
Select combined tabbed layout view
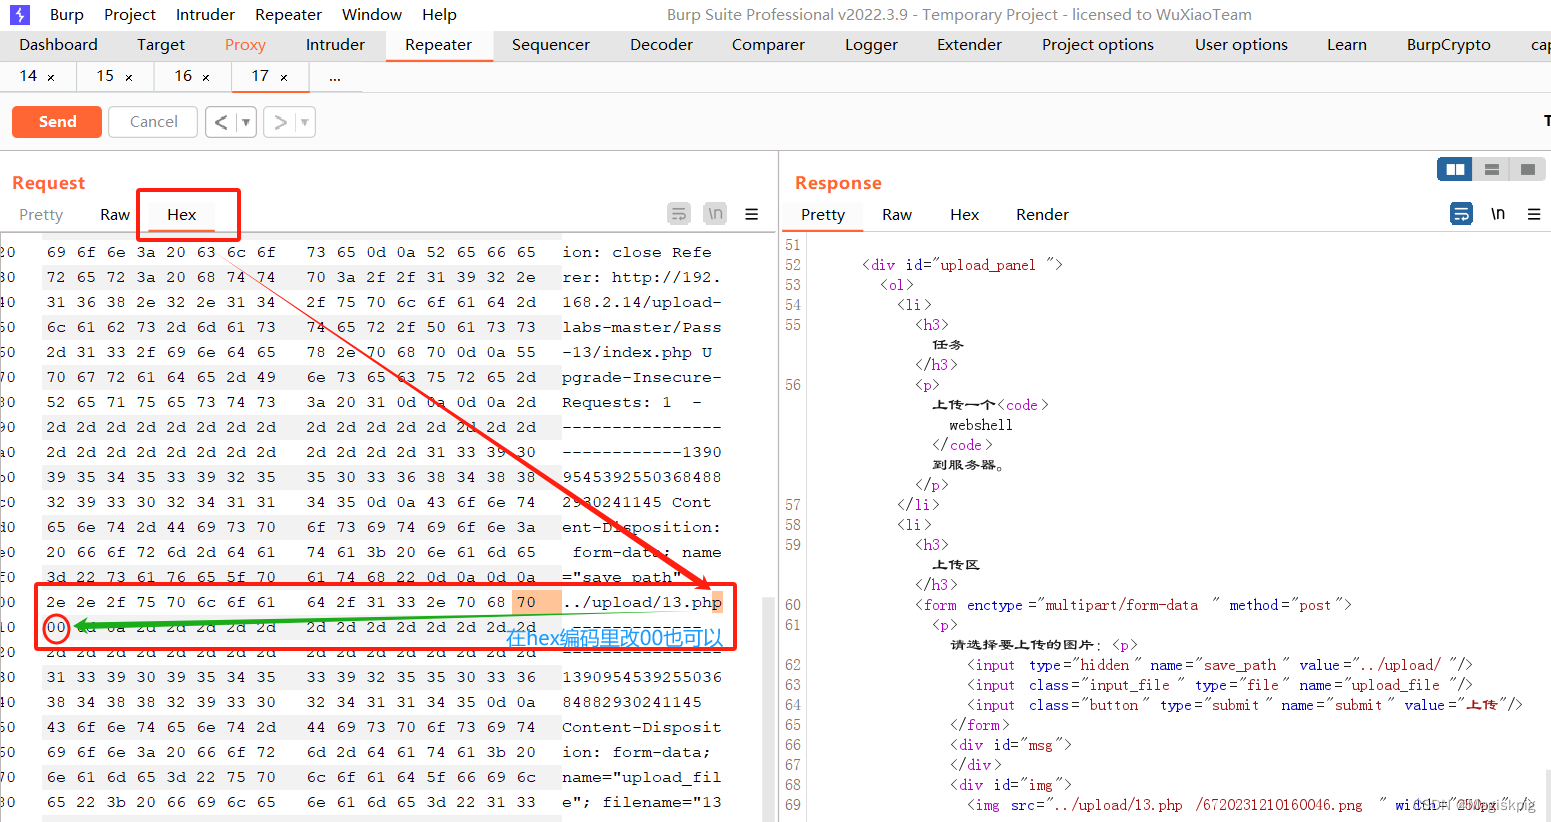1527,169
